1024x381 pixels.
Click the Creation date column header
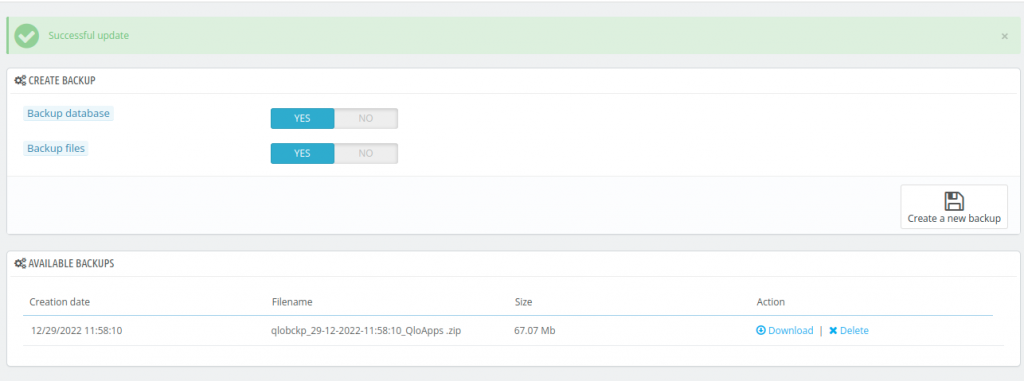60,302
